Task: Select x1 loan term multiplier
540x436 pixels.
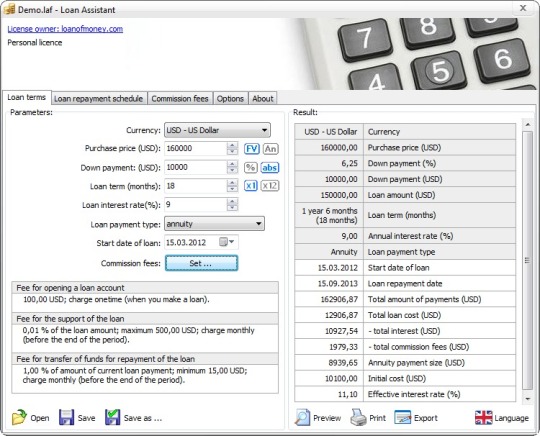Action: point(251,186)
